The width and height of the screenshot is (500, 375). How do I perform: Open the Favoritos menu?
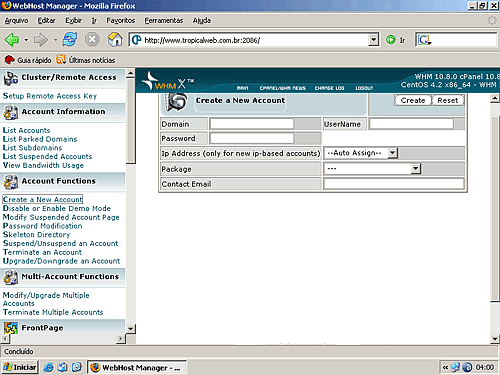pos(121,21)
